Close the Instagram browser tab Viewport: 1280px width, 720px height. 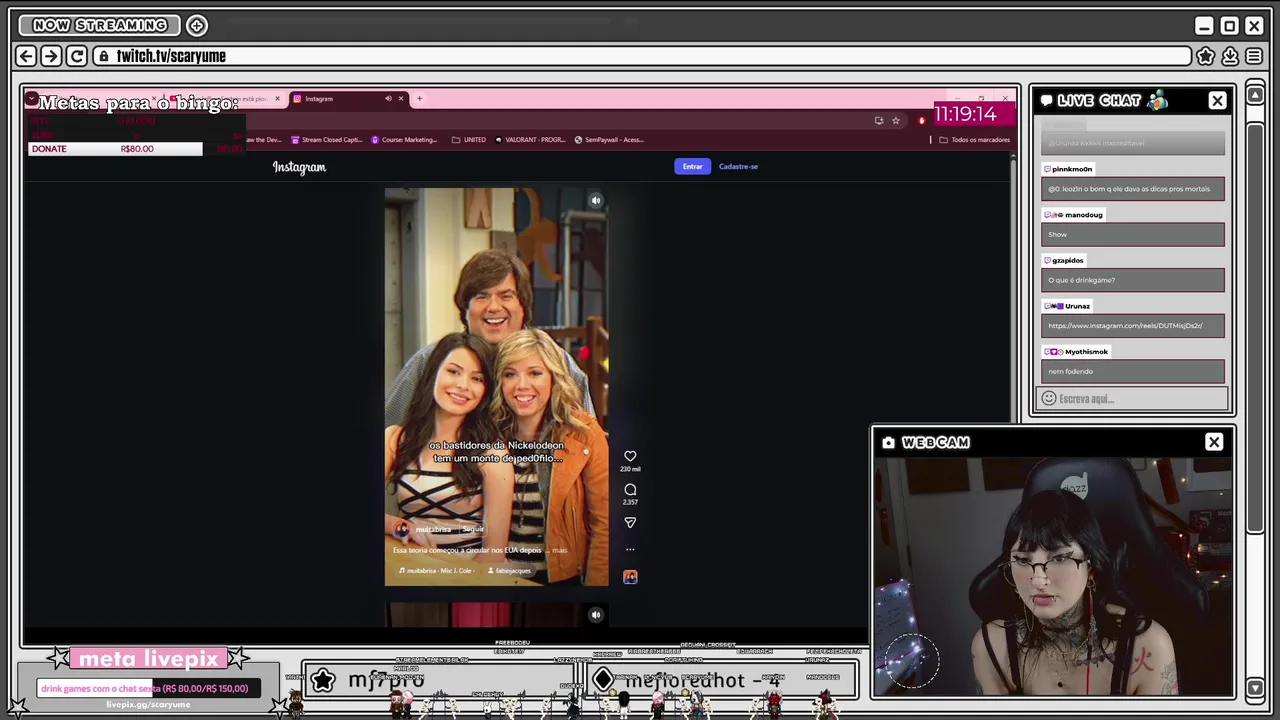[401, 98]
